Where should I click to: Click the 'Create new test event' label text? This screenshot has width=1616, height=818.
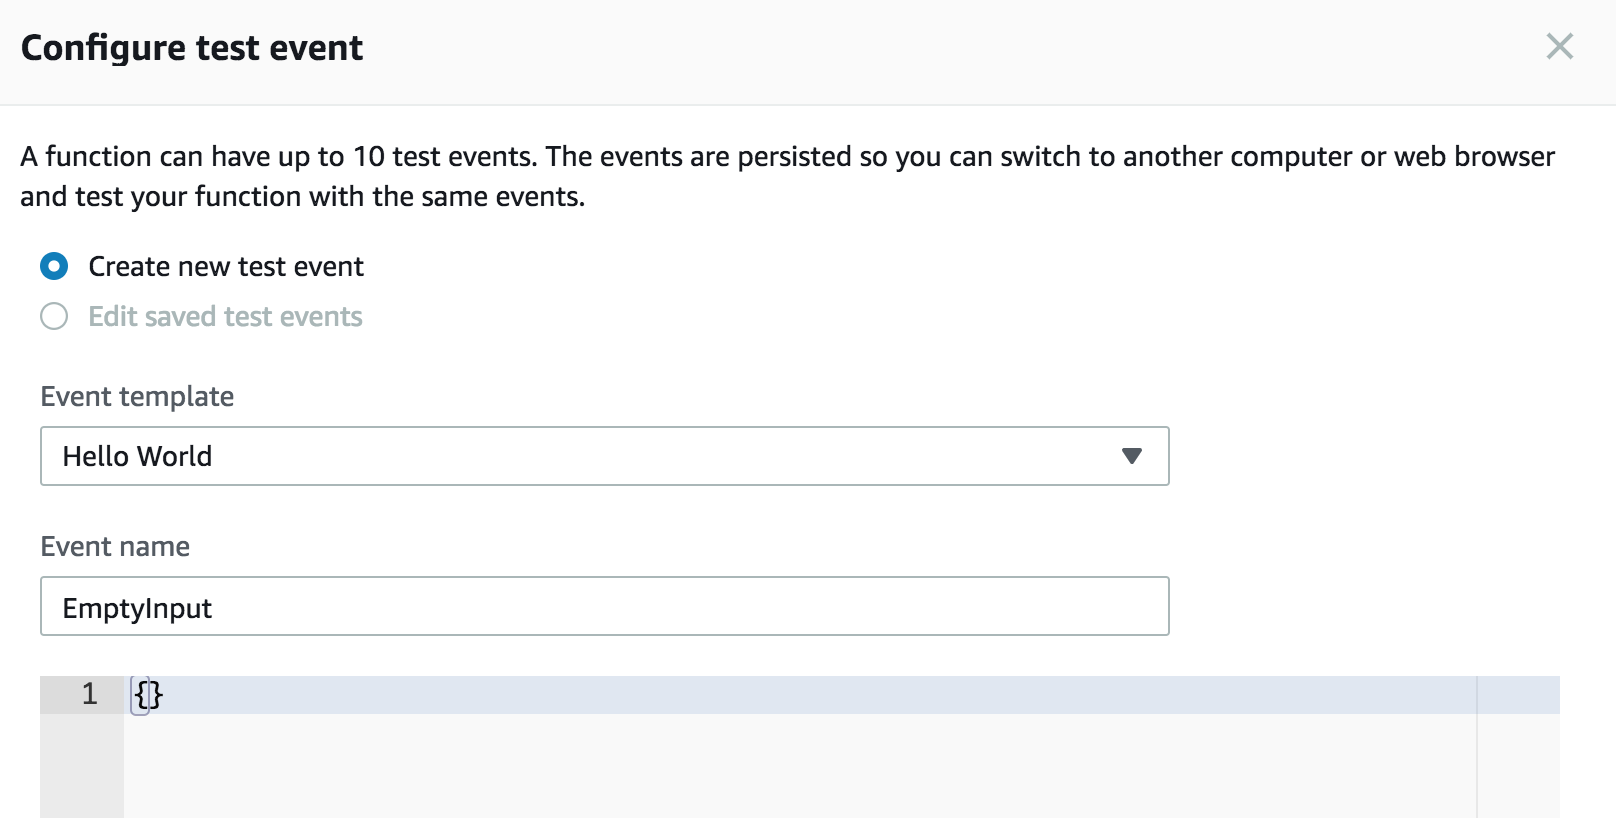(226, 266)
